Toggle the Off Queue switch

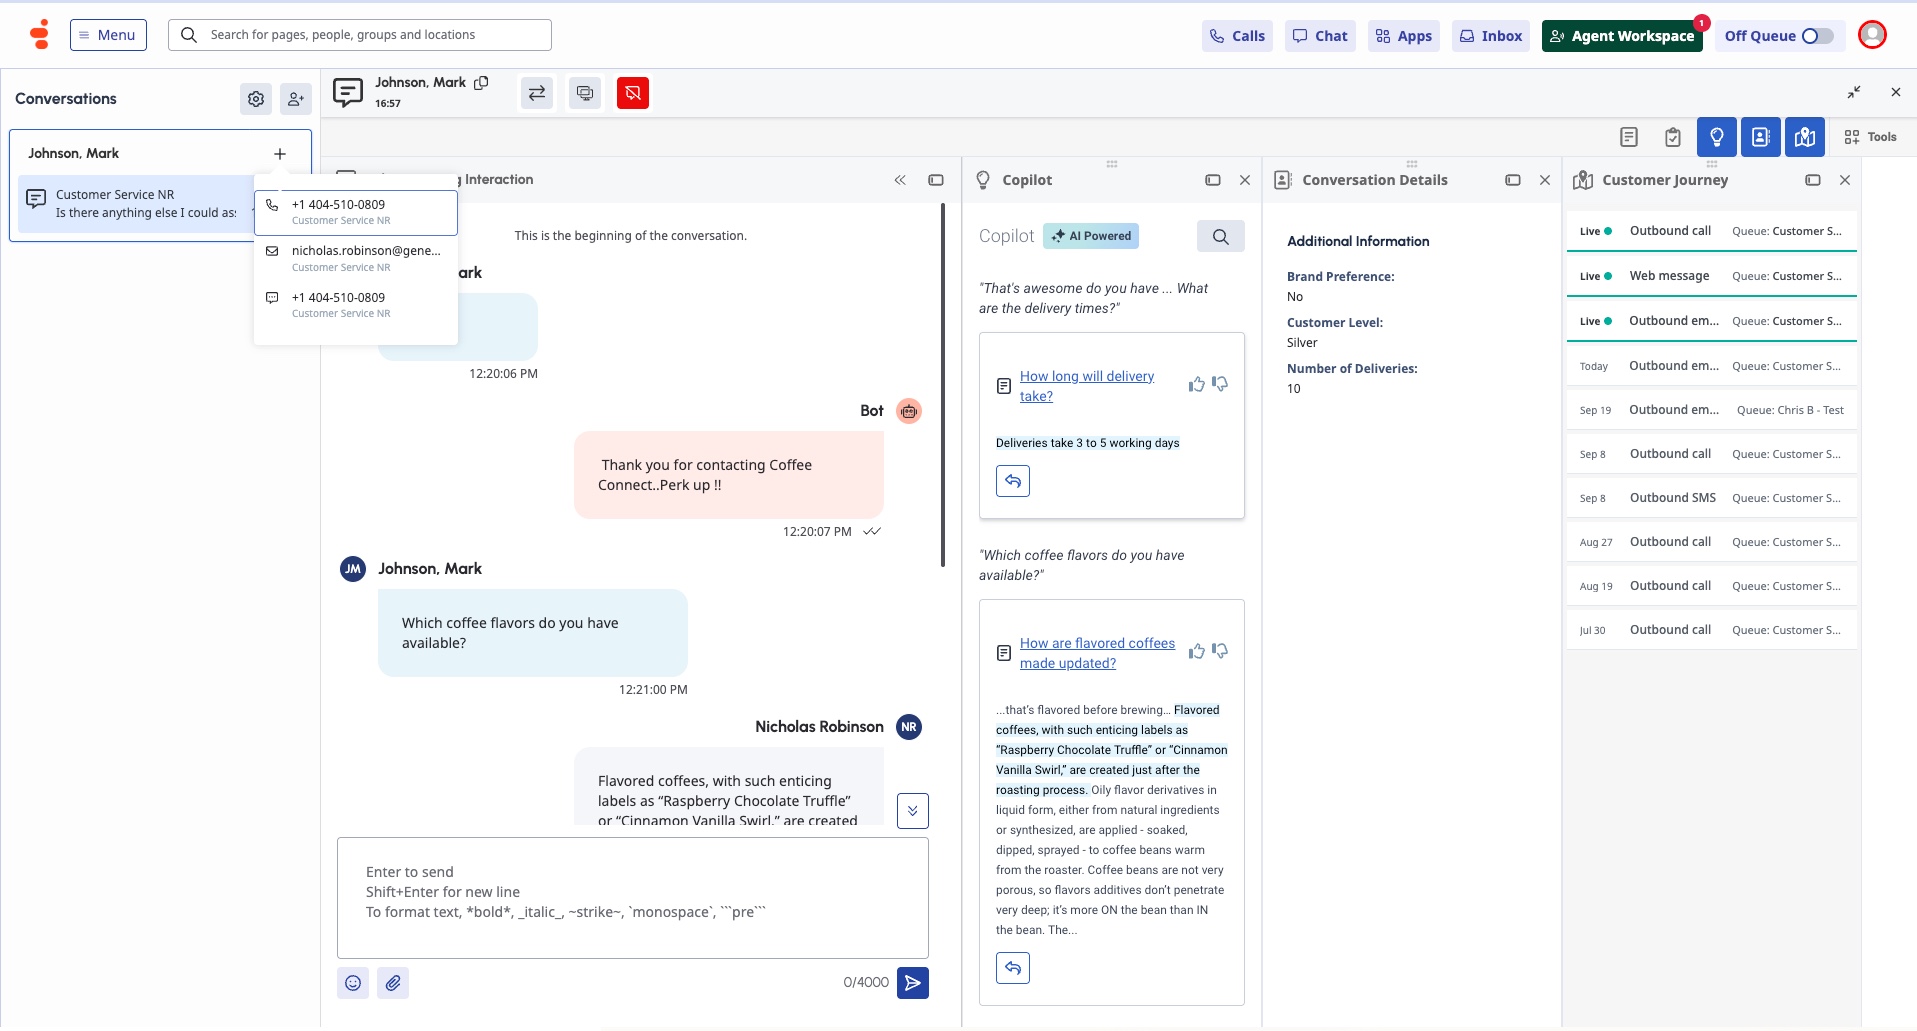coord(1816,36)
